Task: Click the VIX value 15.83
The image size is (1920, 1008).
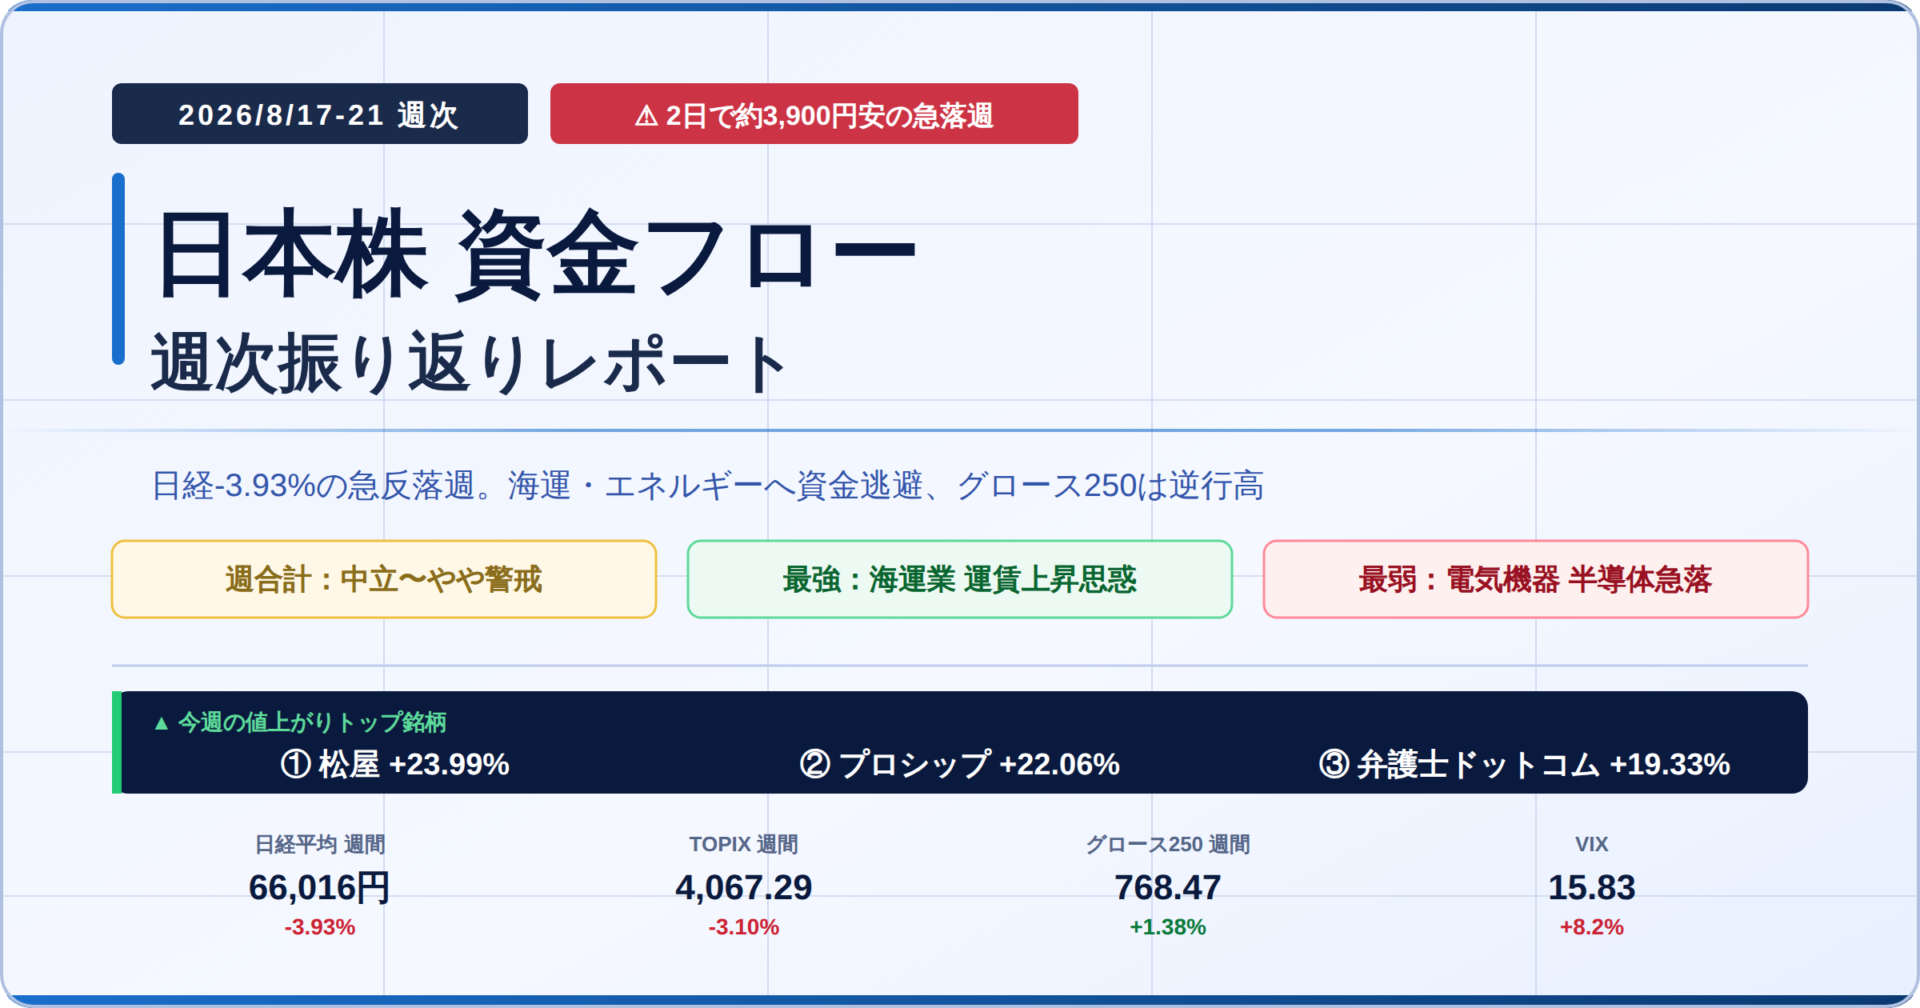Action: (1592, 887)
